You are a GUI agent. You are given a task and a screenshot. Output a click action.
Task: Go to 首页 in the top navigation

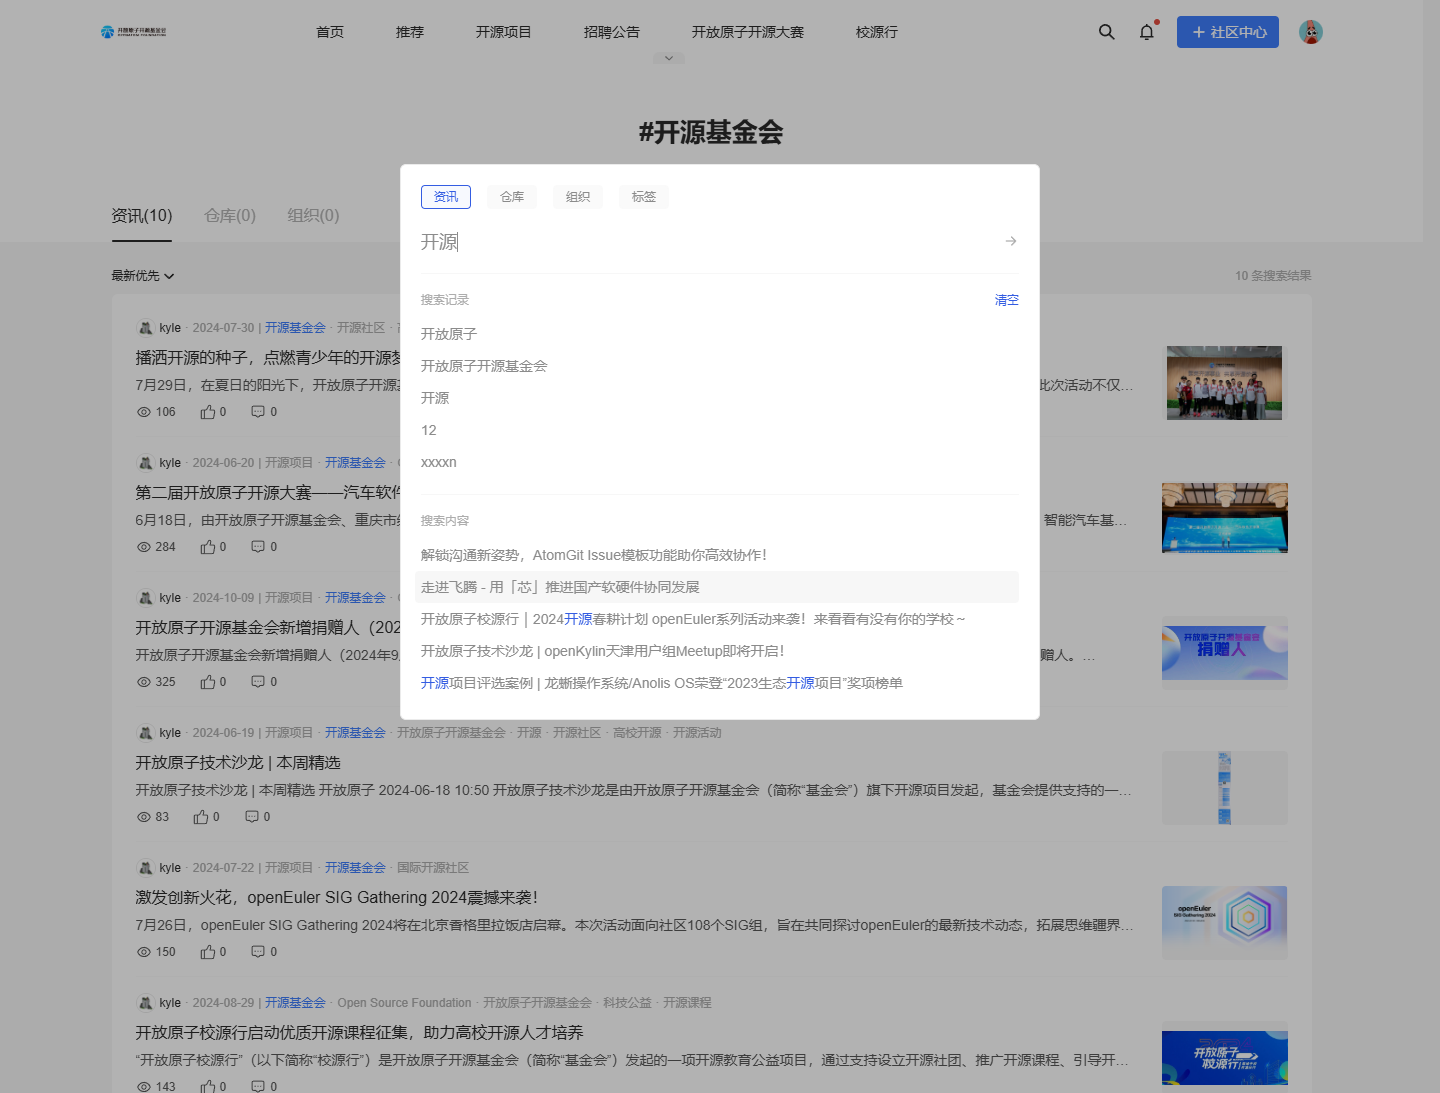click(330, 32)
